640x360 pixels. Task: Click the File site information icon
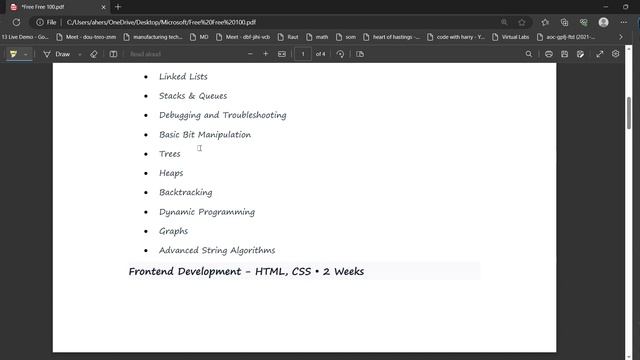click(46, 22)
